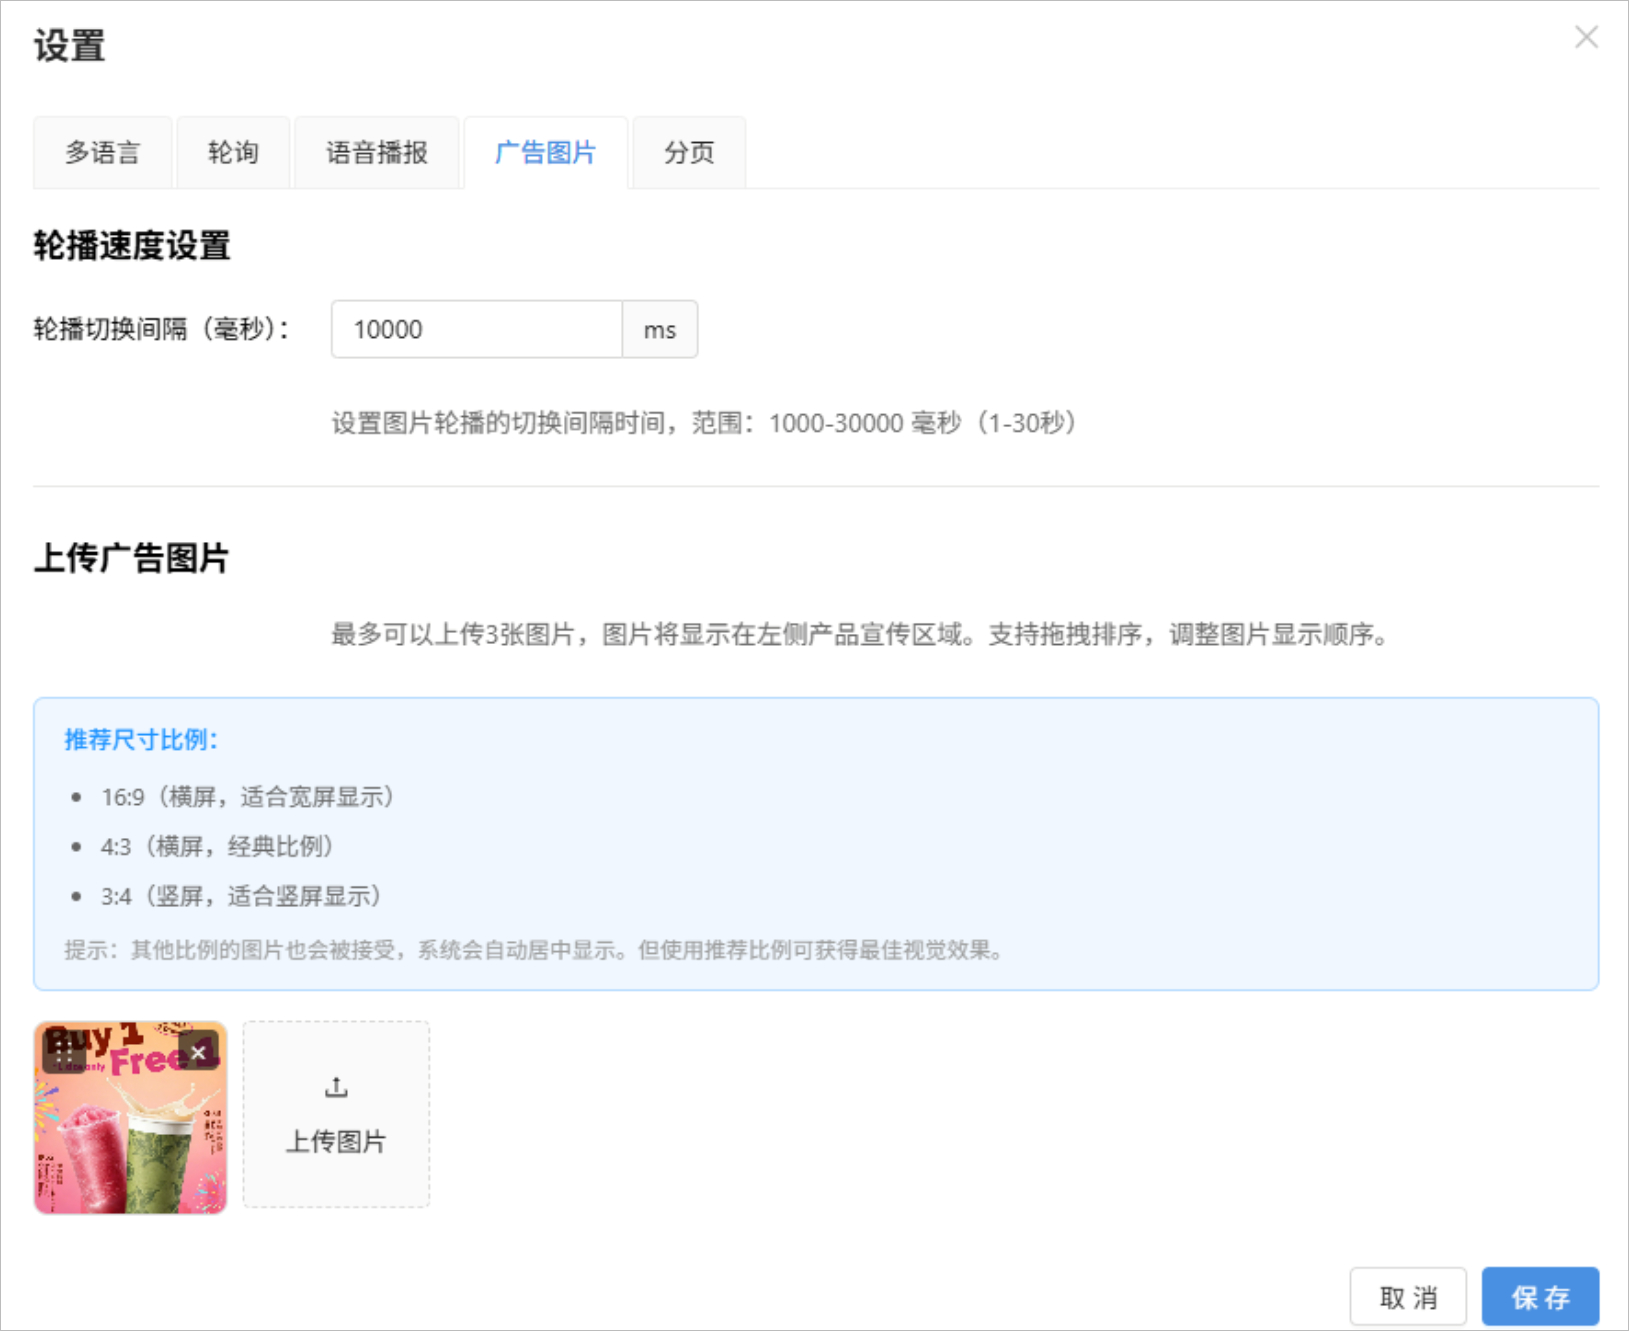Screen dimensions: 1629x1331
Task: Click the 3:4 竖屏 ratio list item
Action: 241,896
